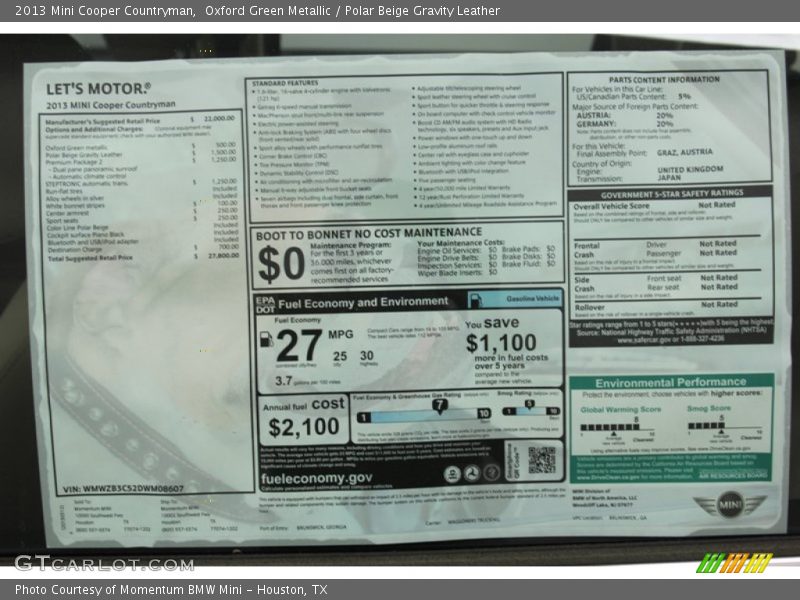The width and height of the screenshot is (800, 600).
Task: Click the first round agency seal near fueleconomy.gov
Action: click(x=452, y=474)
